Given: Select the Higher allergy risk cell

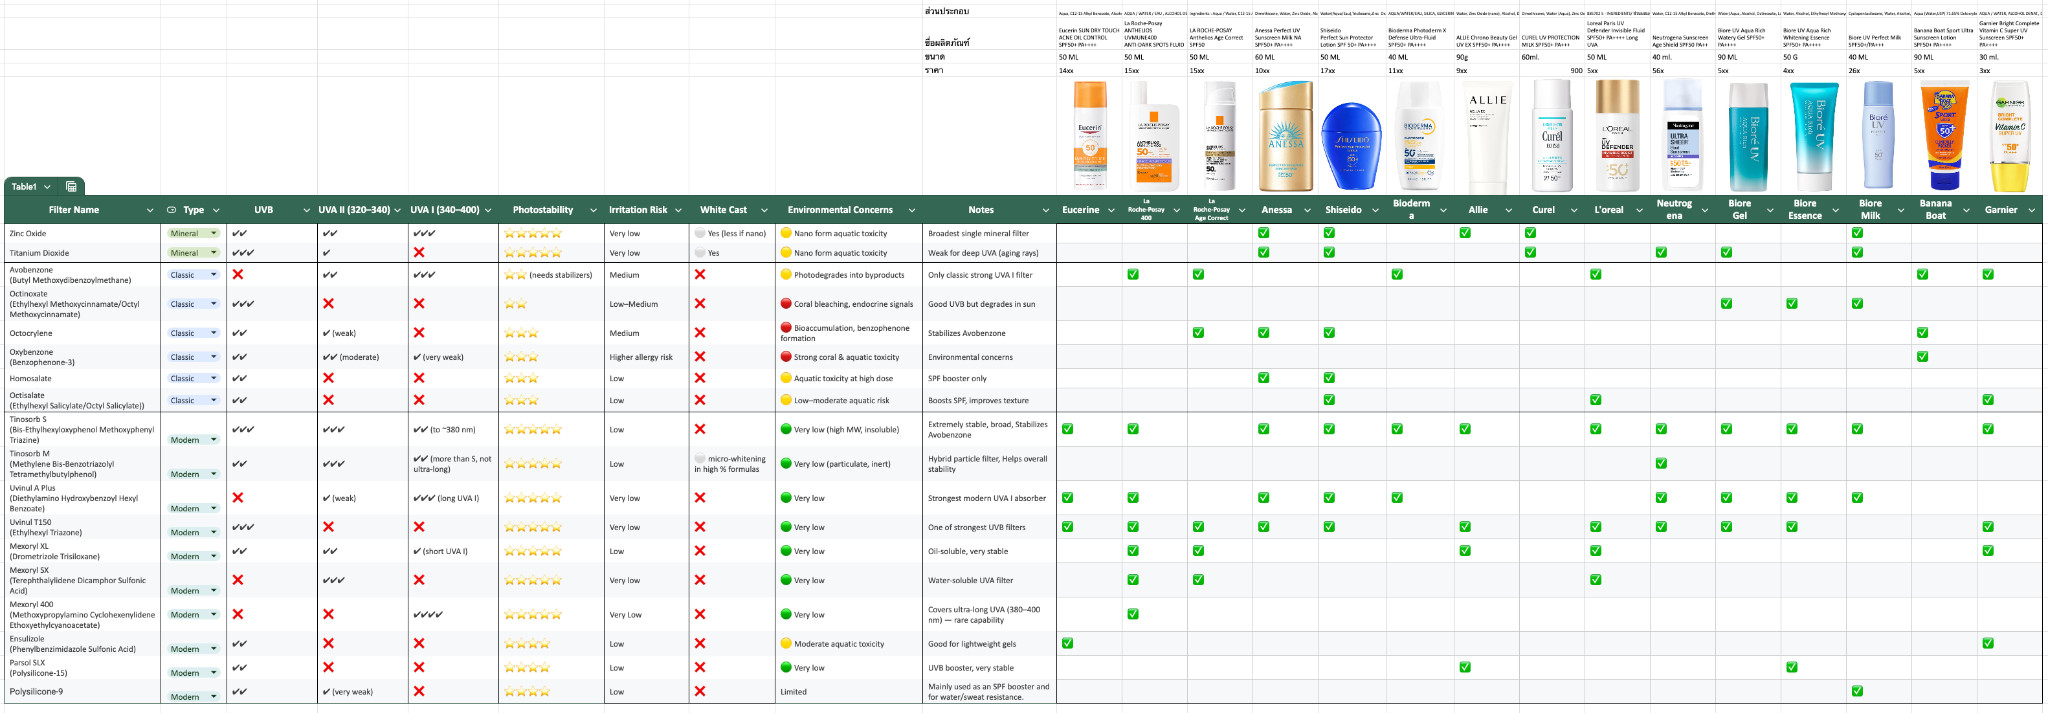Looking at the screenshot, I should [646, 357].
